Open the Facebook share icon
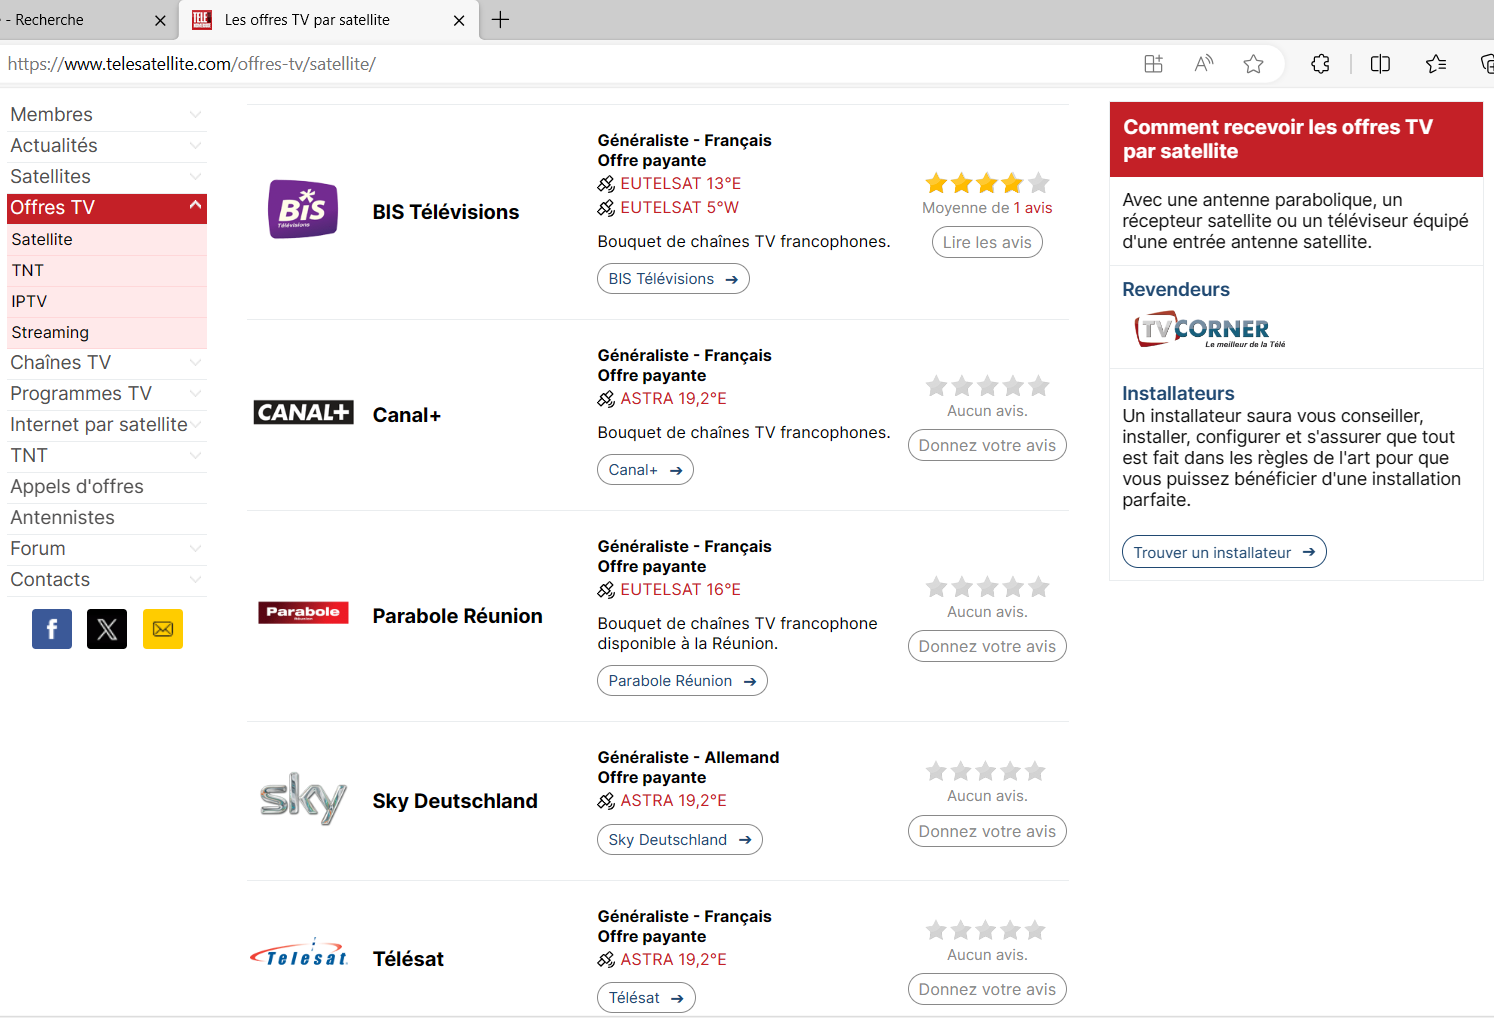The width and height of the screenshot is (1494, 1018). (x=52, y=629)
